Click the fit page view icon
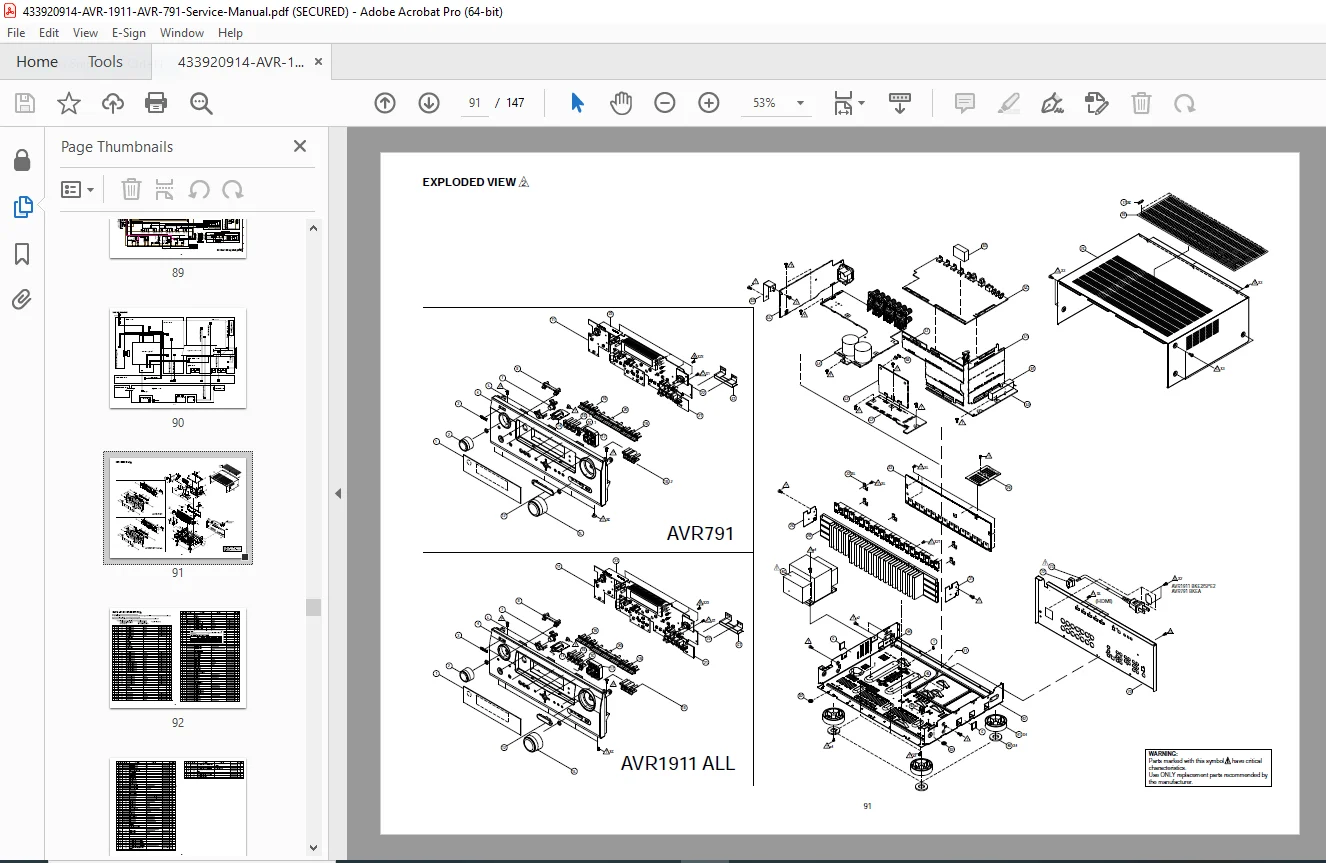The image size is (1326, 863). pyautogui.click(x=843, y=103)
